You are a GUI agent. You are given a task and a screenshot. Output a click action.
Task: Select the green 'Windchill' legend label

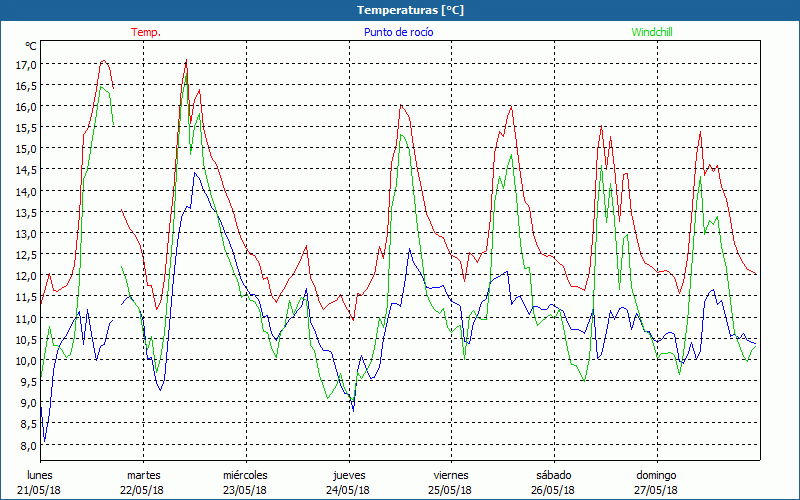652,32
